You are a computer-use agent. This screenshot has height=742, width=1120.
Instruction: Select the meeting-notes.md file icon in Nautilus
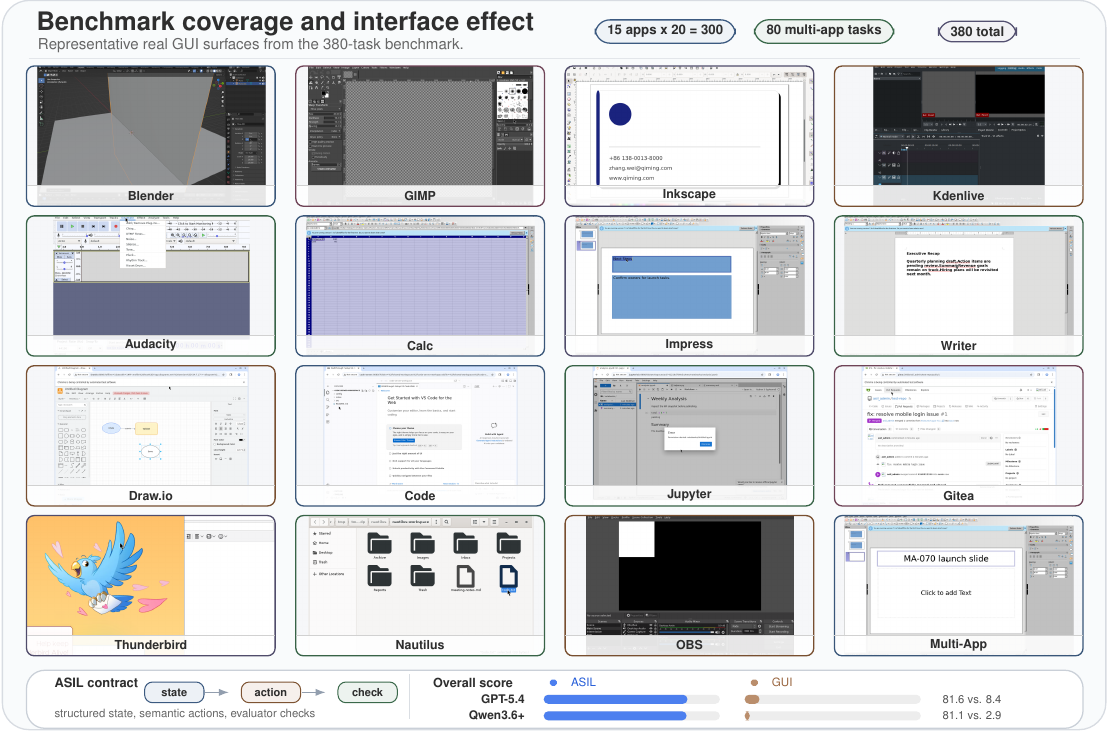(466, 576)
